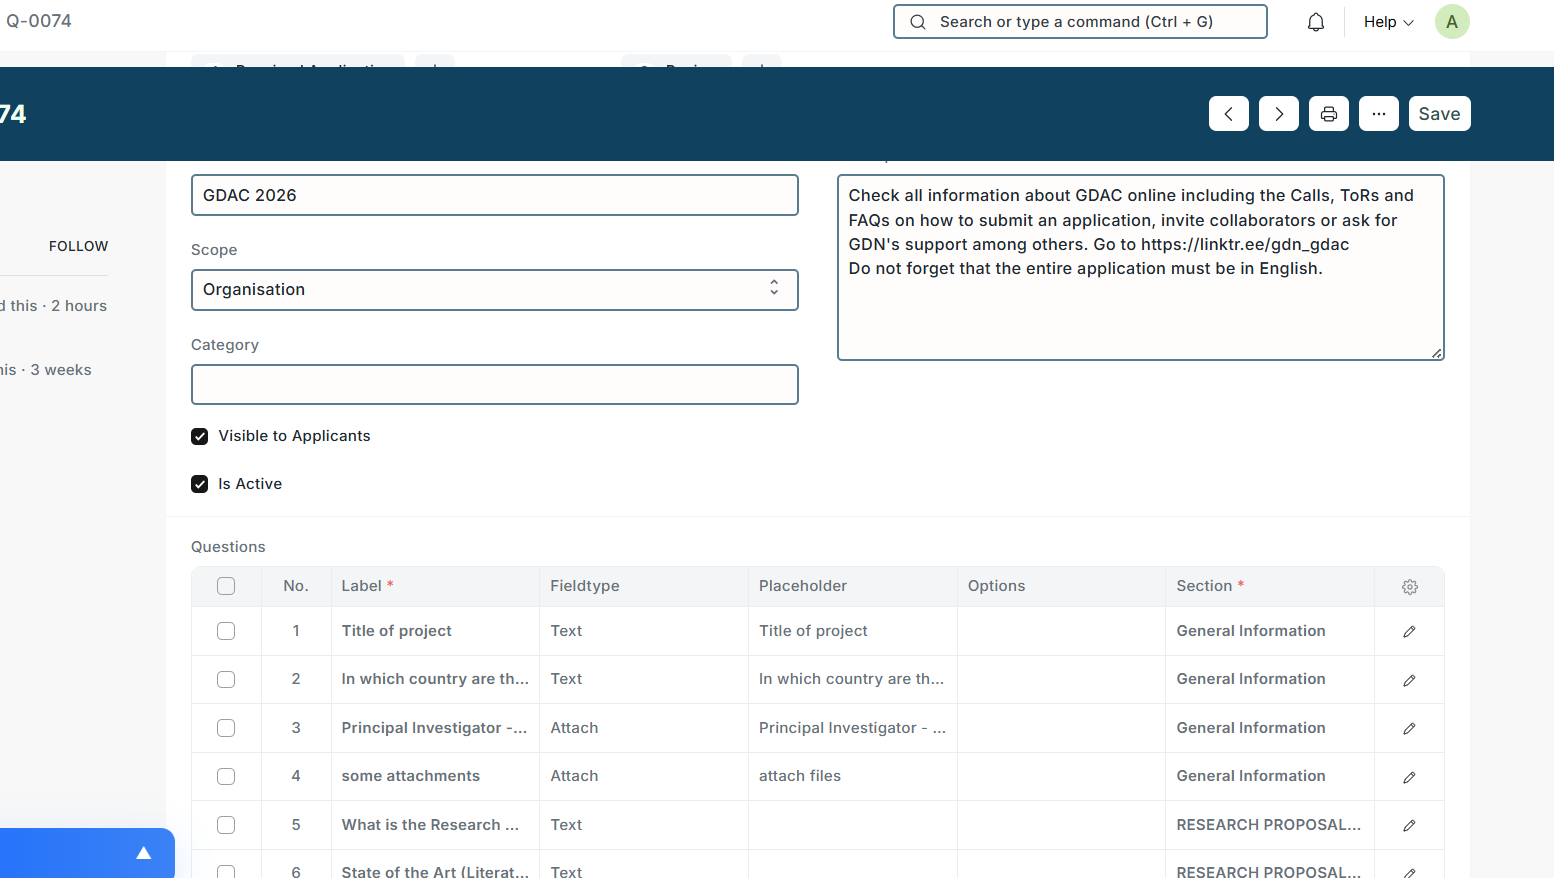This screenshot has width=1554, height=878.
Task: Edit the 'Title of project' row
Action: [1409, 632]
